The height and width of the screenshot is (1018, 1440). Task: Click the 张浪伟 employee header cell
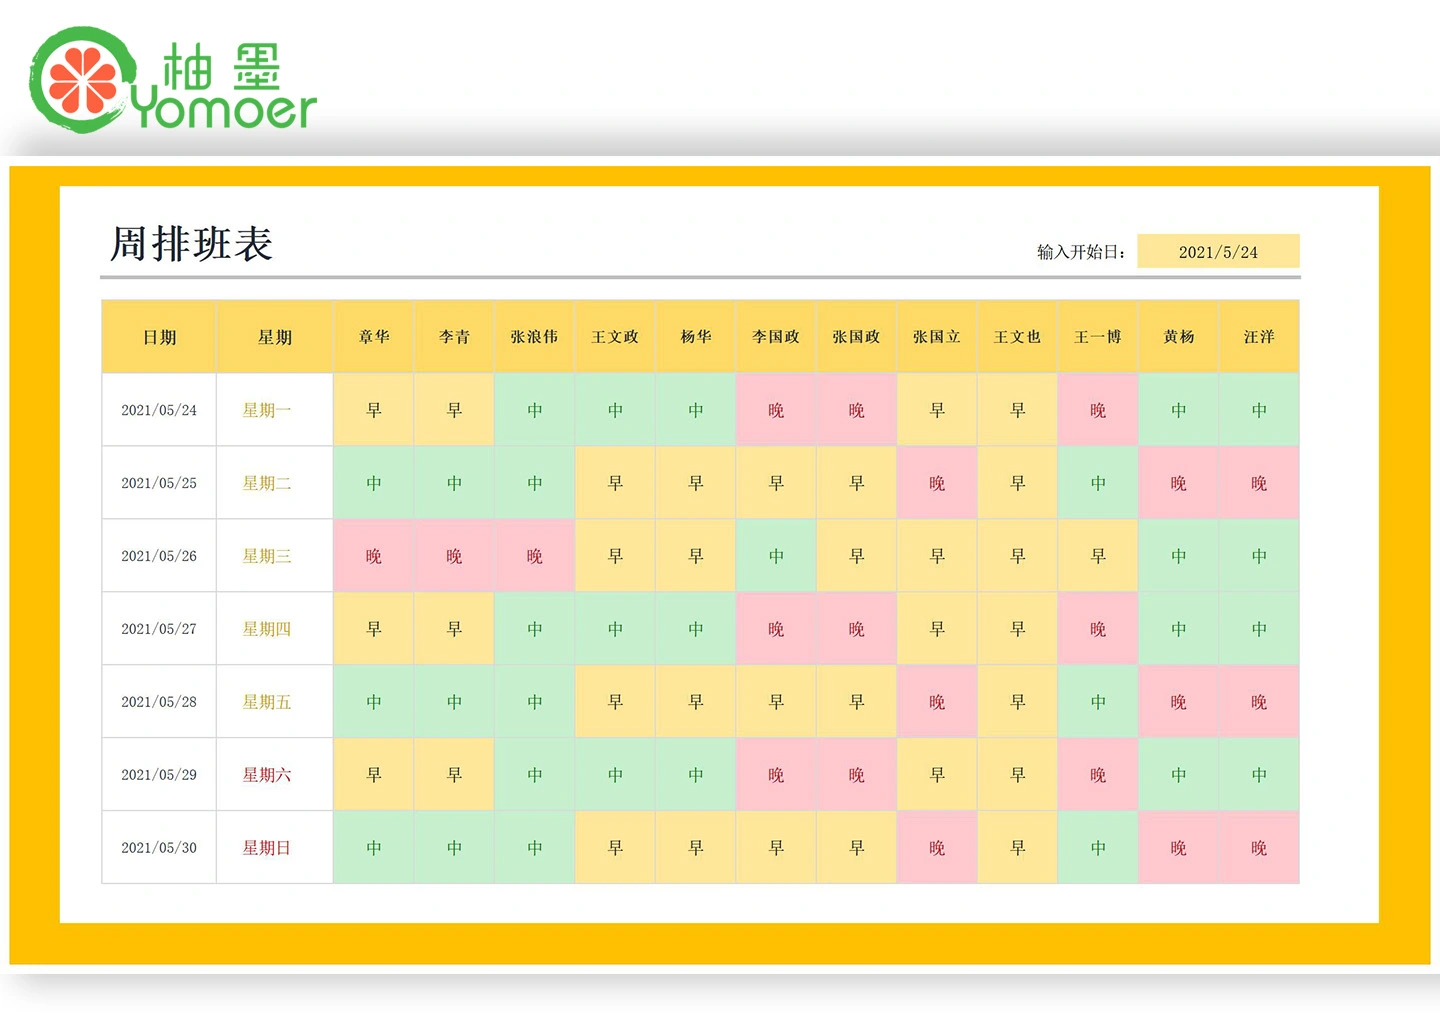(534, 337)
